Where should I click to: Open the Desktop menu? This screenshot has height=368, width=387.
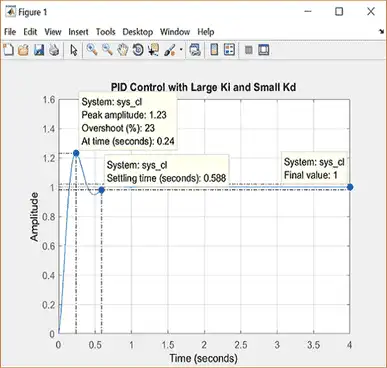pos(138,32)
